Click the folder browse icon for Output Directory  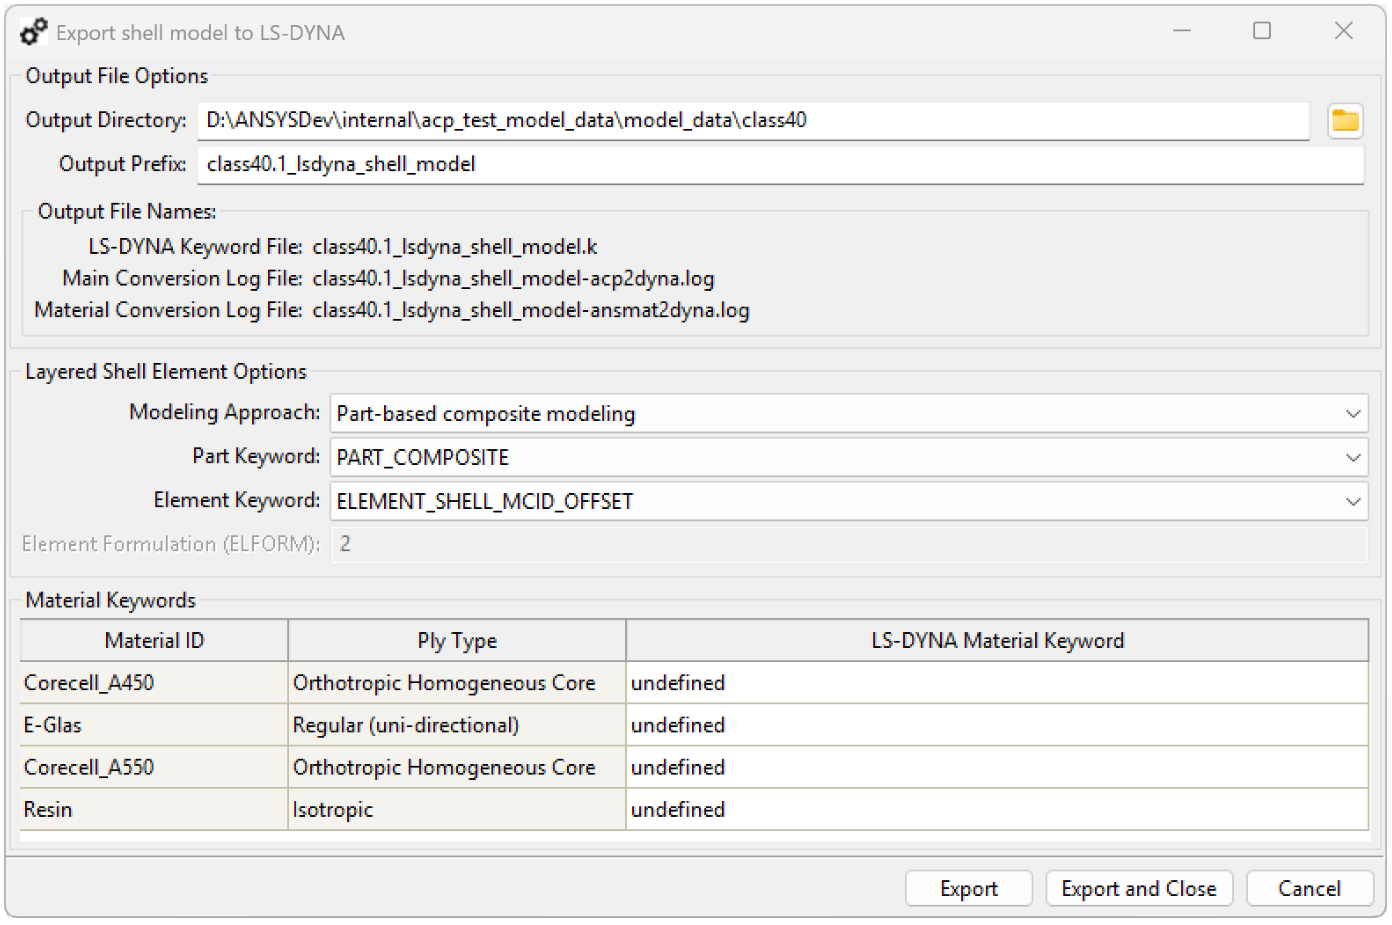1345,121
